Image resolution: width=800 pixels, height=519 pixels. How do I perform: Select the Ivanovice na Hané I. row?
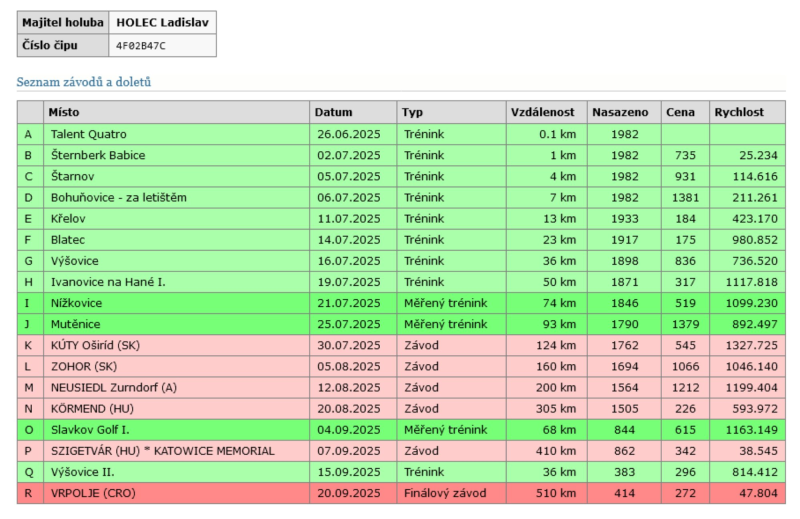click(x=108, y=282)
